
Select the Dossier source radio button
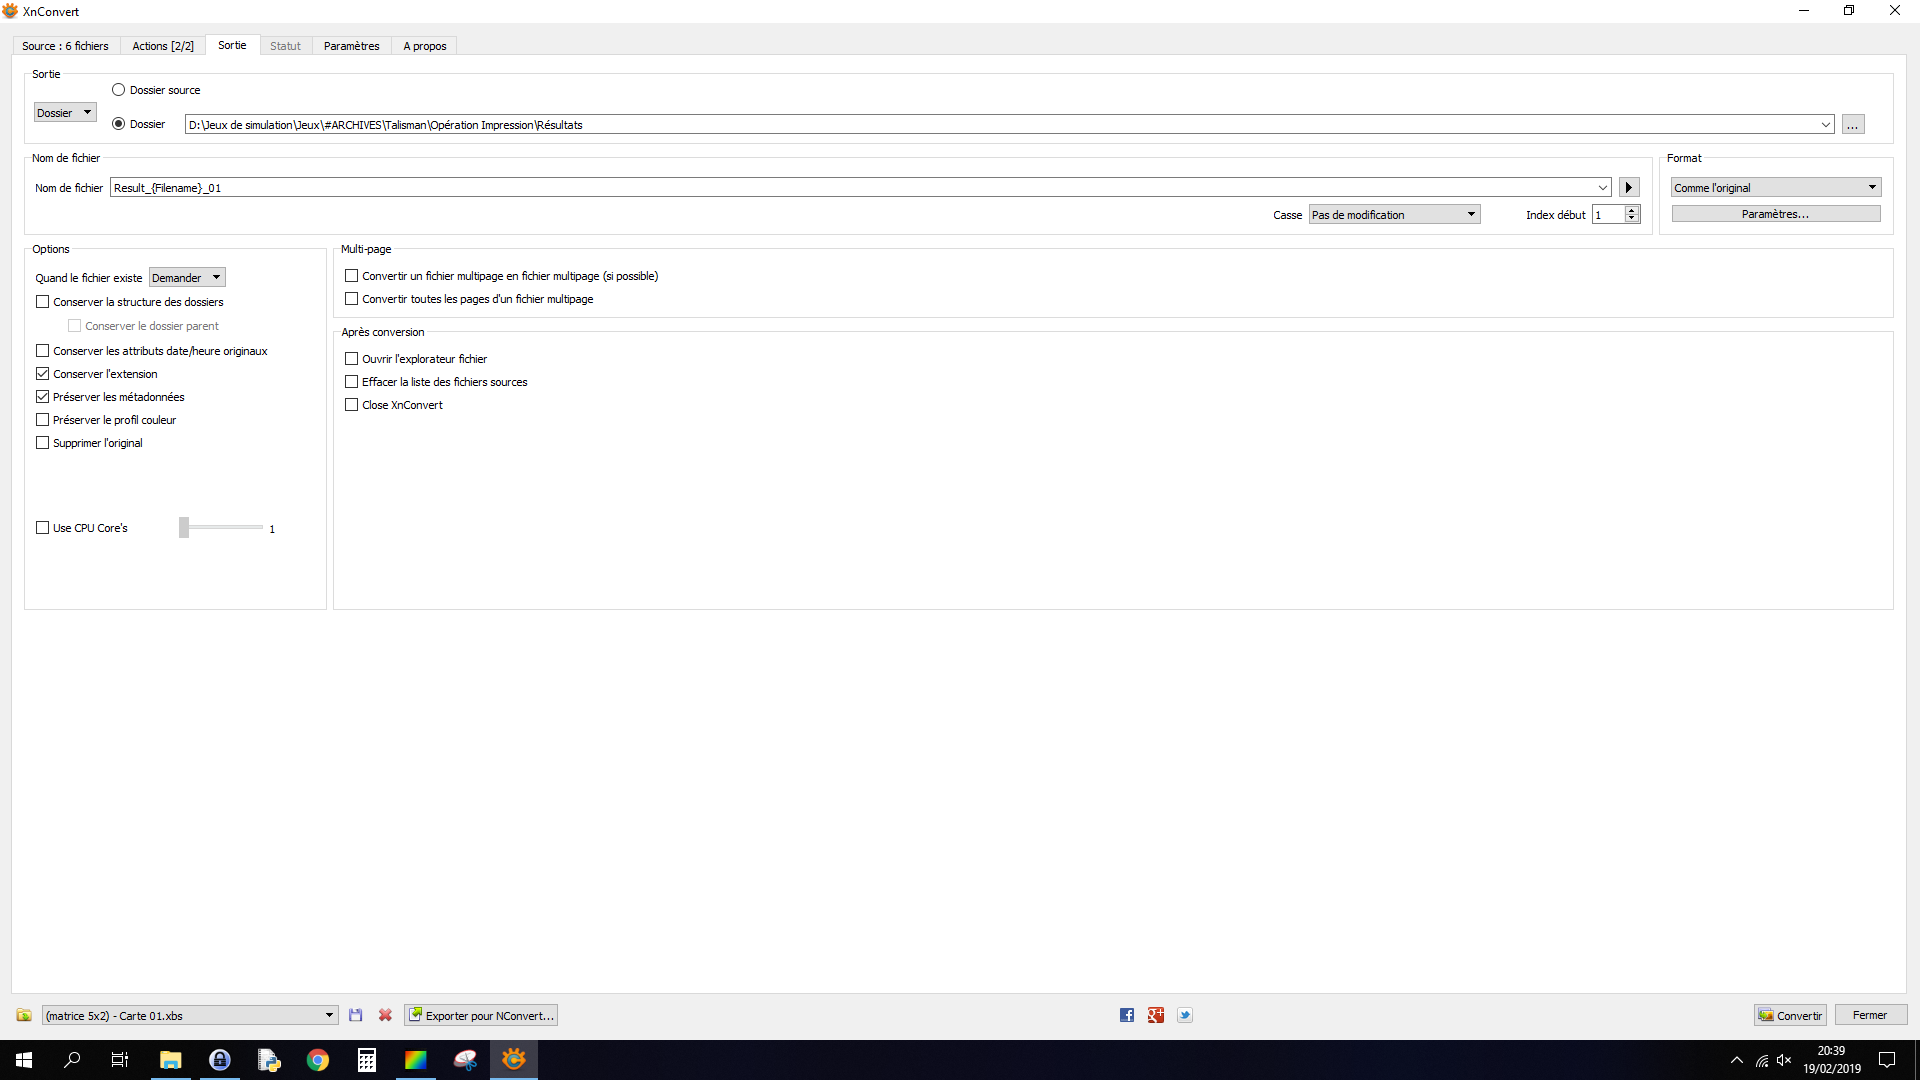119,90
